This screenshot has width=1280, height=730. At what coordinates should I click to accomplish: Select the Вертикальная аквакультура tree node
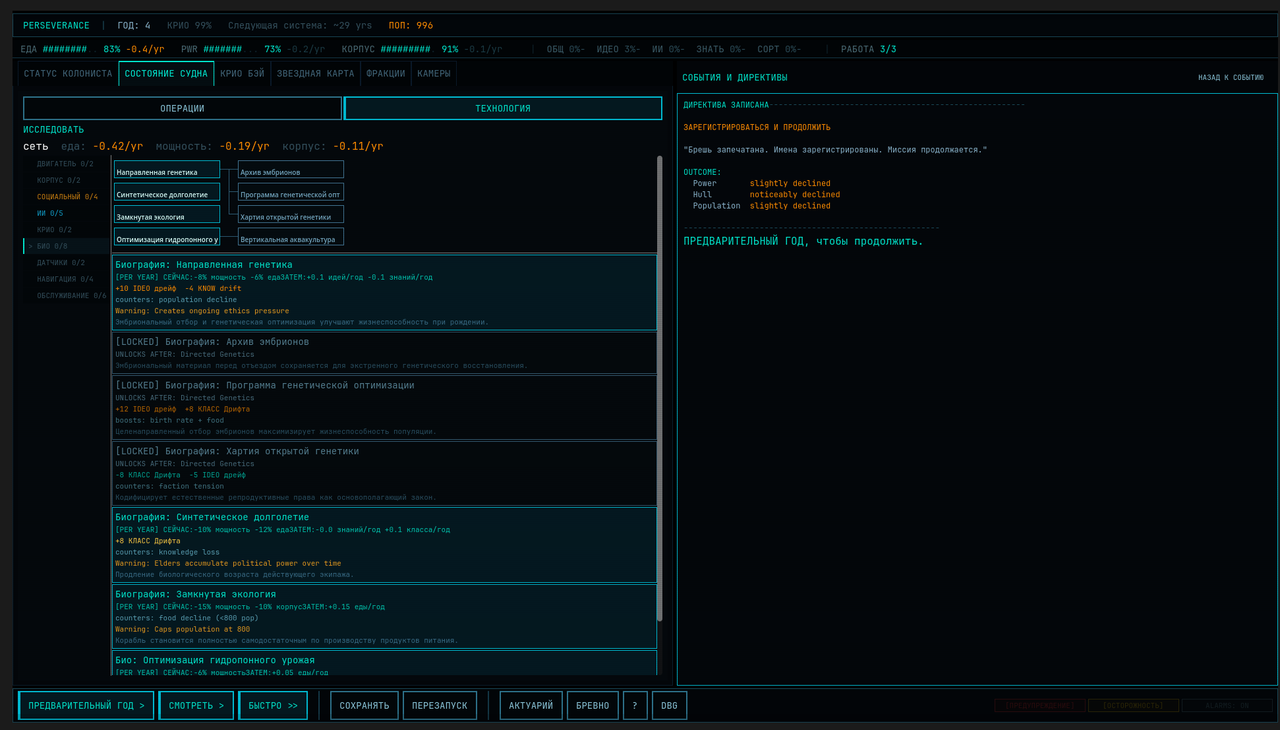coord(291,237)
